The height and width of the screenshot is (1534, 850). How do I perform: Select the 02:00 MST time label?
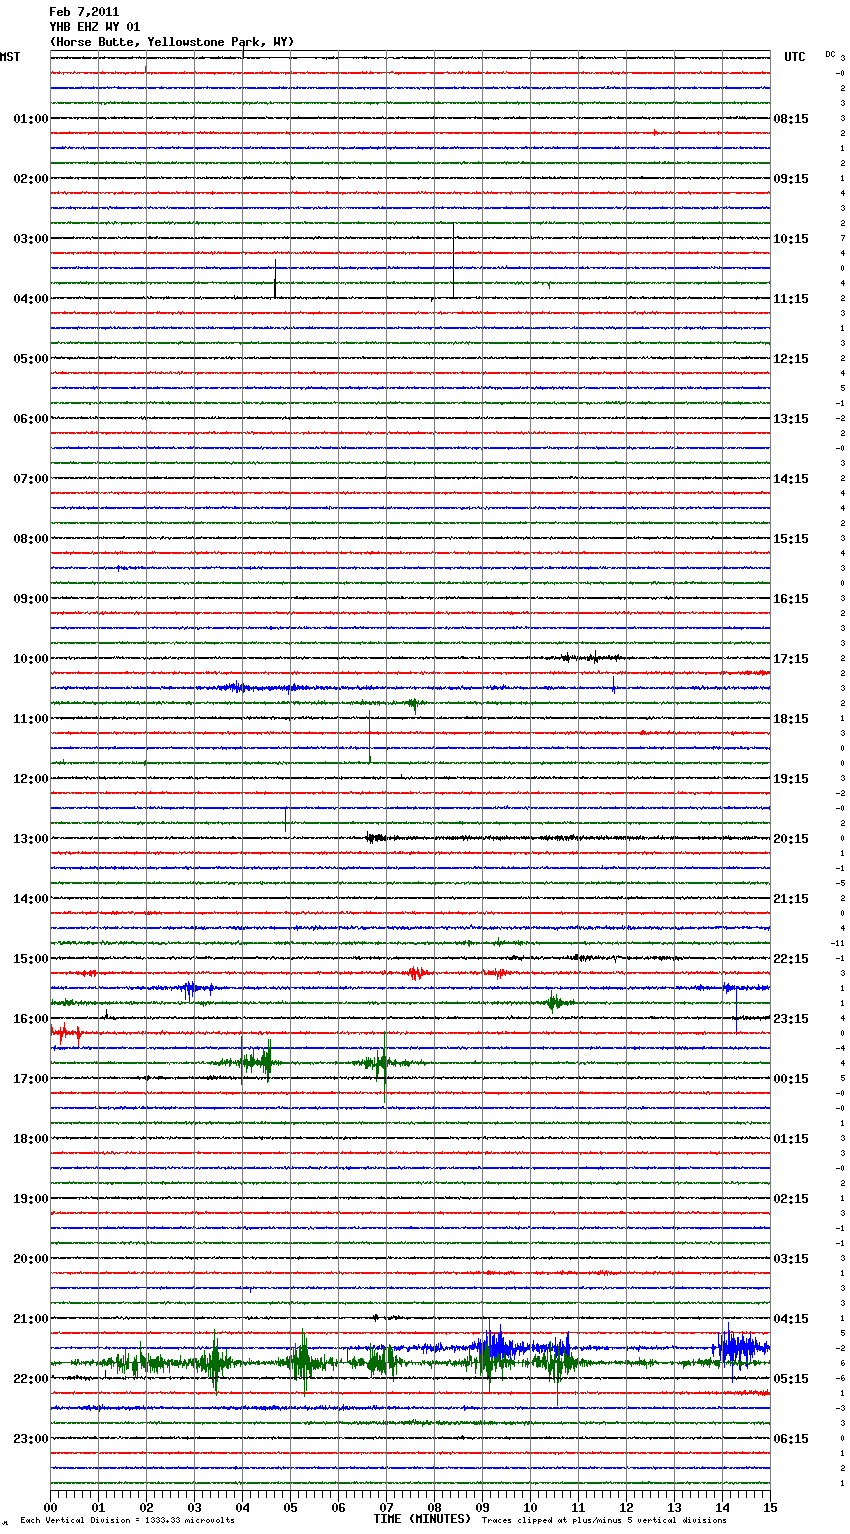[31, 179]
